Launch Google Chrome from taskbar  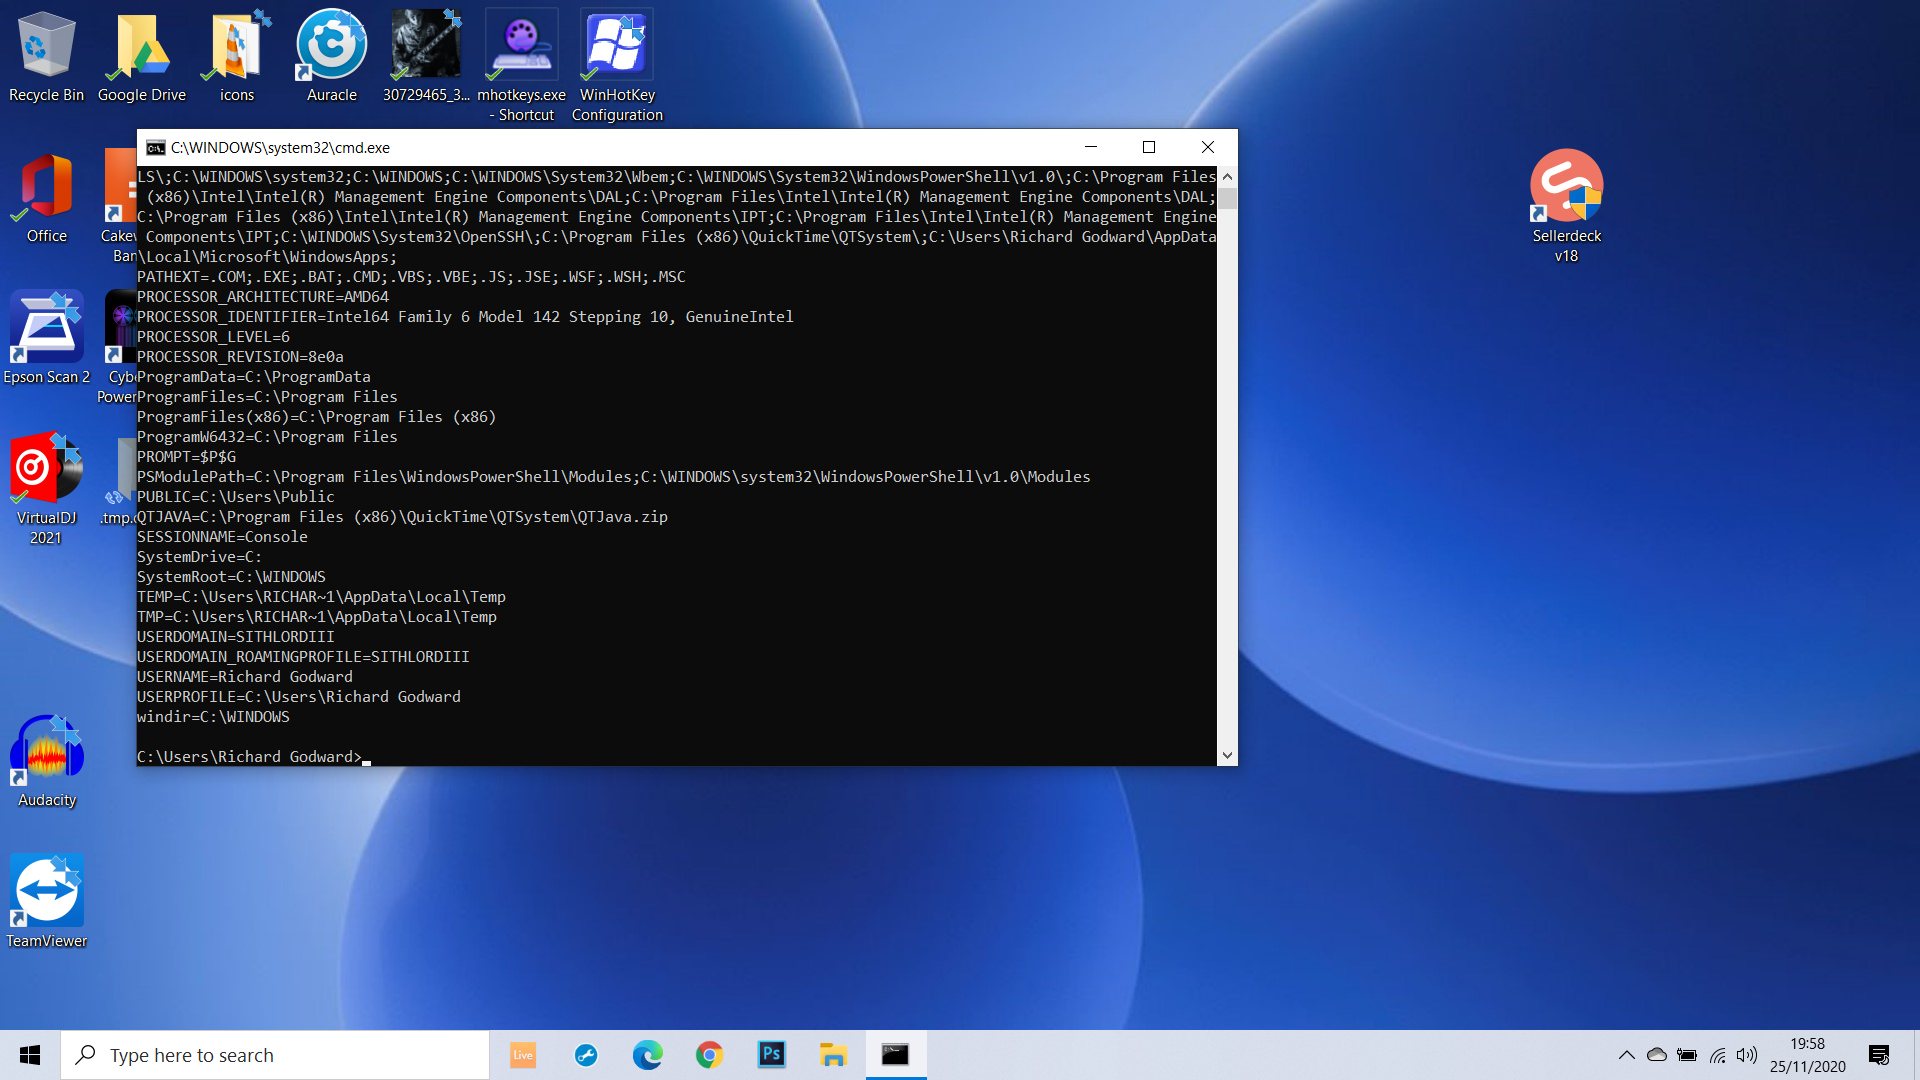[710, 1055]
